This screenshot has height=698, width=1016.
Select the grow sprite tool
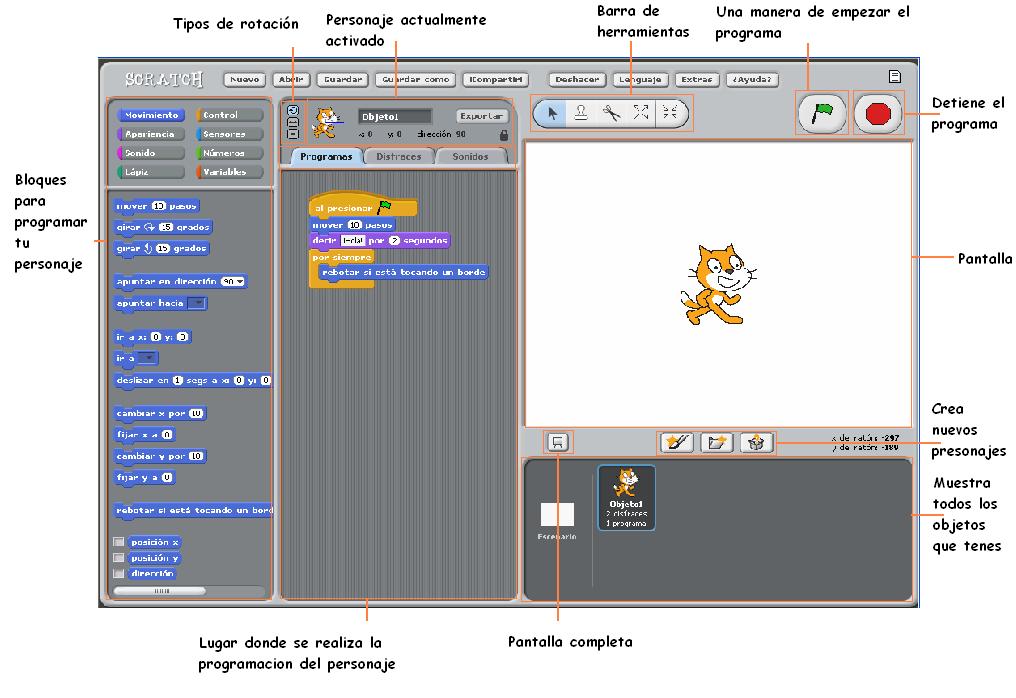642,113
